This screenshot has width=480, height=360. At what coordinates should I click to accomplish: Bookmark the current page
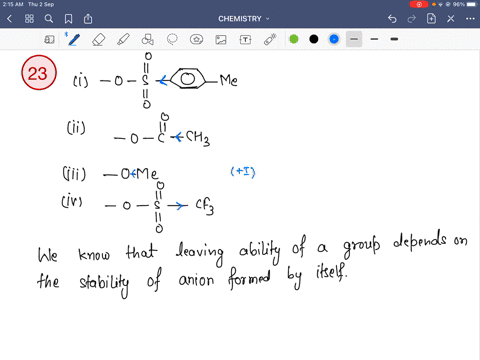coord(68,19)
